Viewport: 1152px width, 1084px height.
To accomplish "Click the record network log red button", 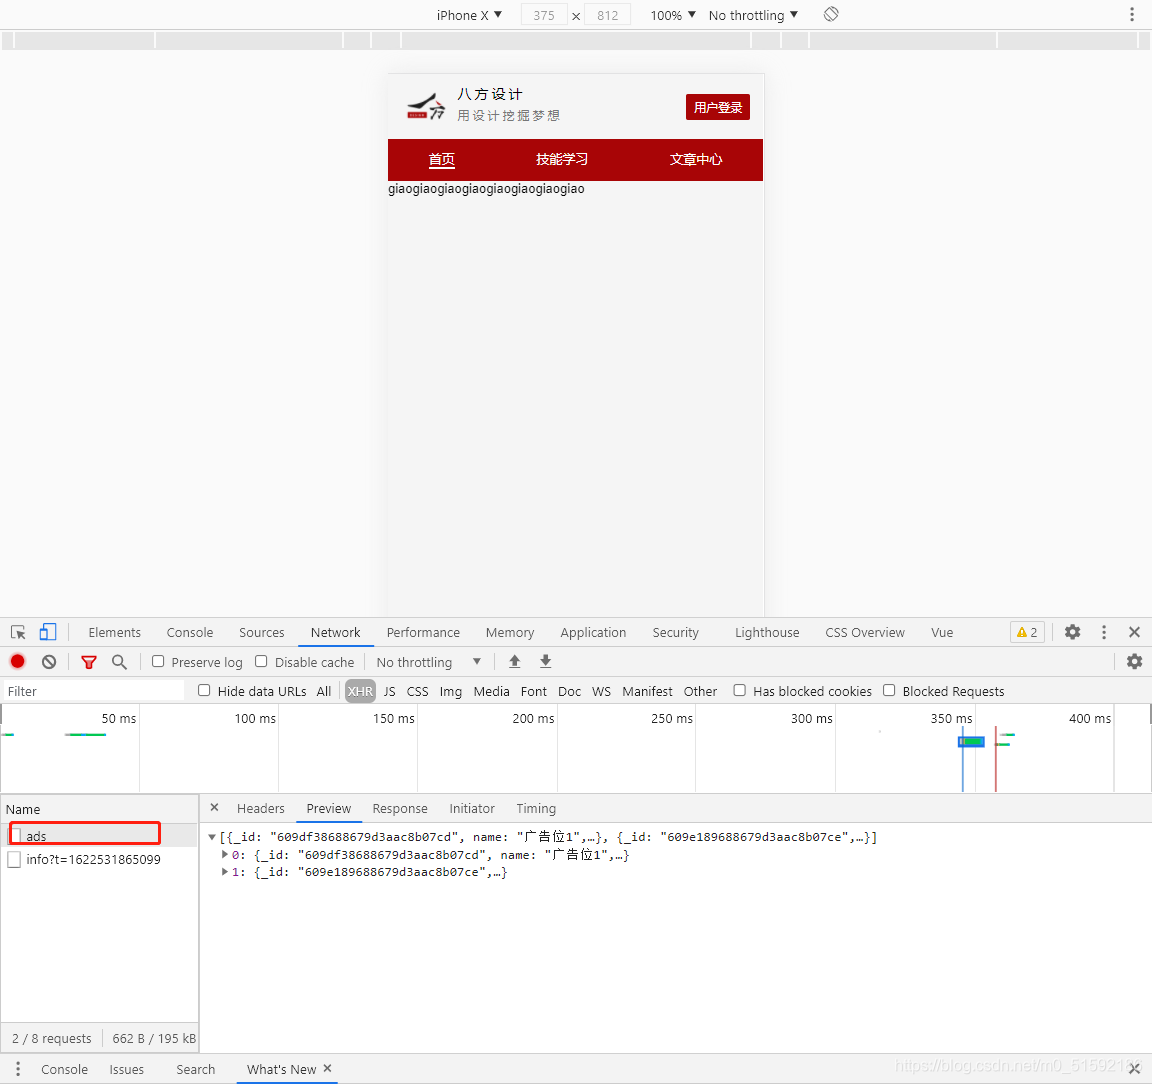I will (x=18, y=661).
